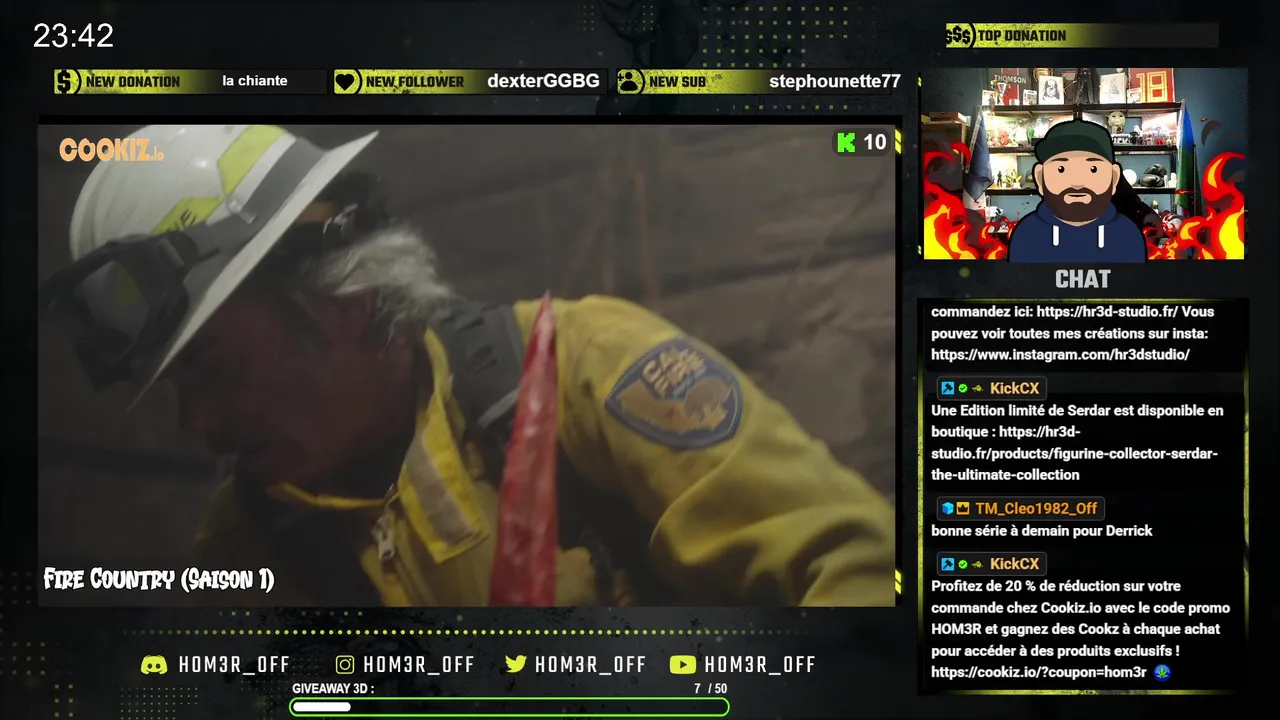Click donor name 'la chiante'
Image resolution: width=1280 pixels, height=720 pixels.
(255, 81)
